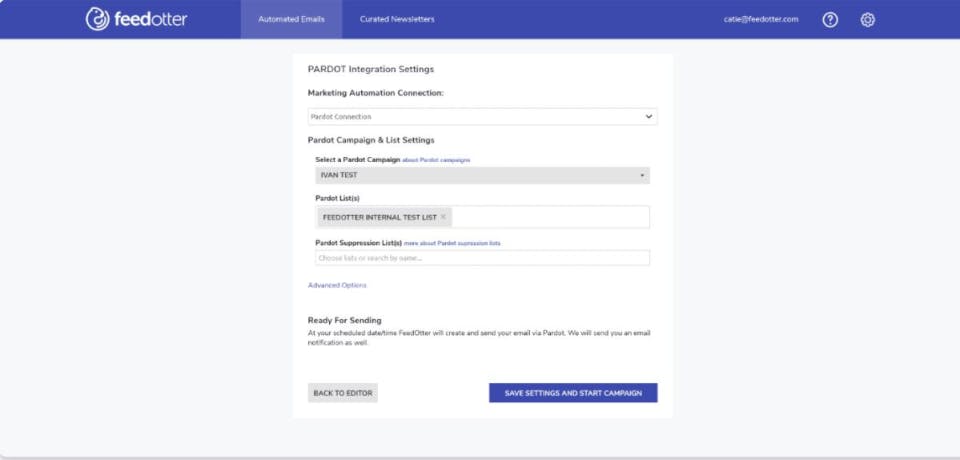Open the IVAN TEST campaign dropdown
Viewport: 960px width, 460px height.
pyautogui.click(x=482, y=175)
